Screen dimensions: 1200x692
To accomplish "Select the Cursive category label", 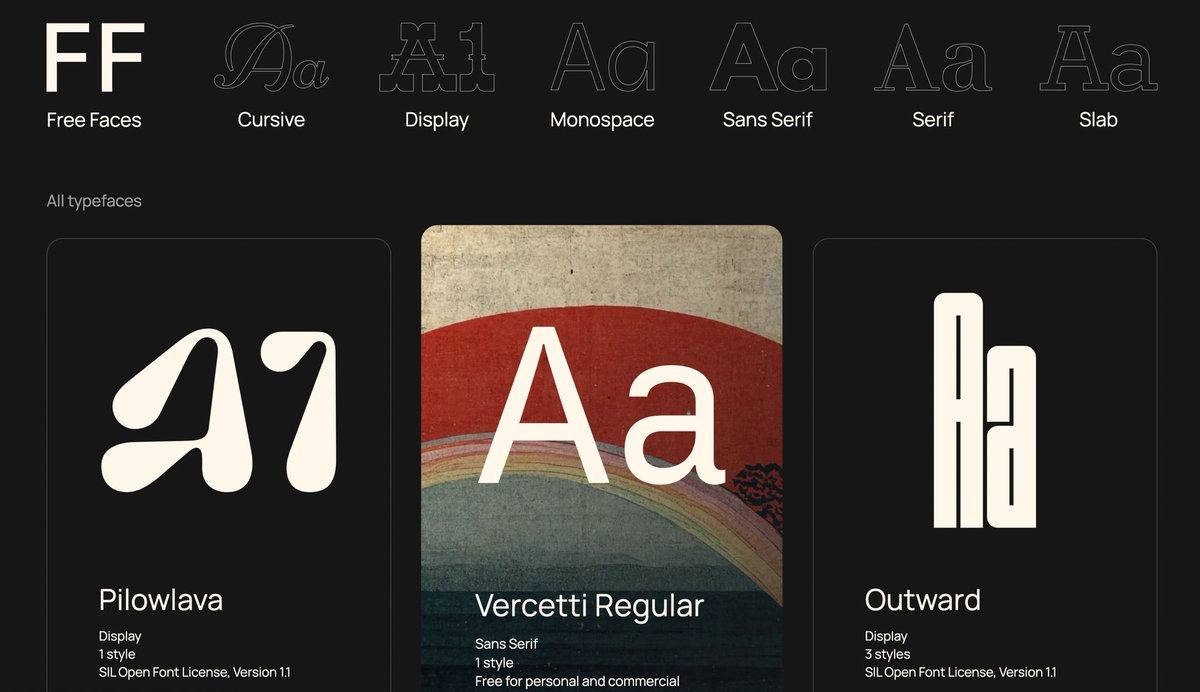I will click(271, 120).
